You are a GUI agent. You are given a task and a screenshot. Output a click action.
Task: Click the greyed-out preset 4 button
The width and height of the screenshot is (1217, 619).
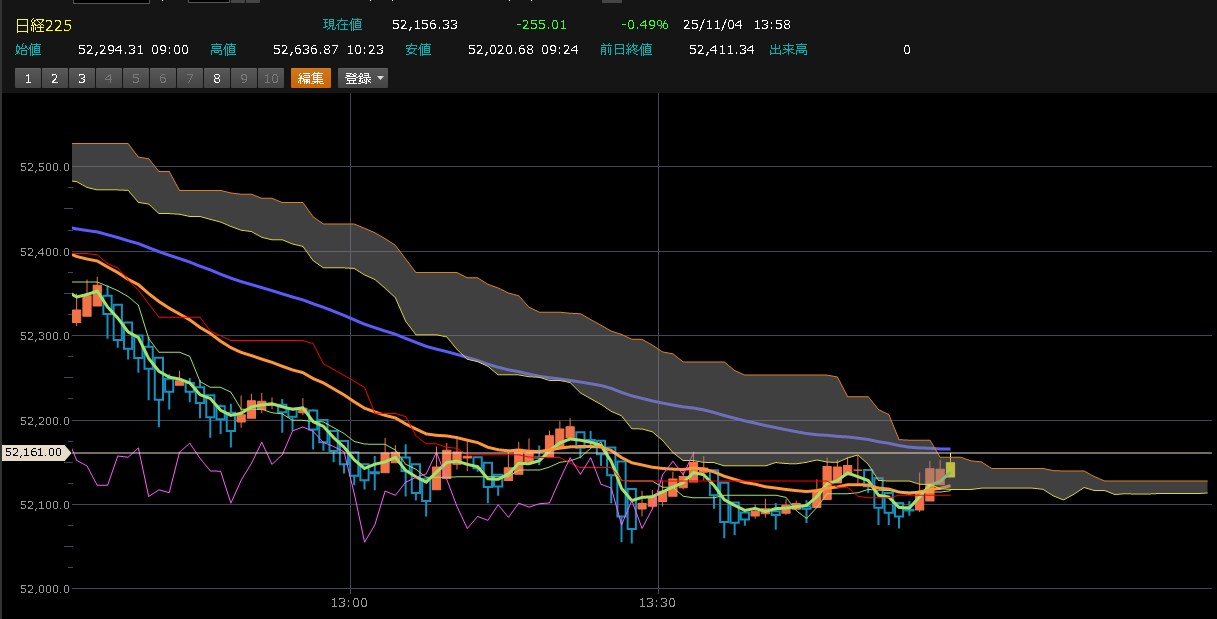tap(109, 78)
